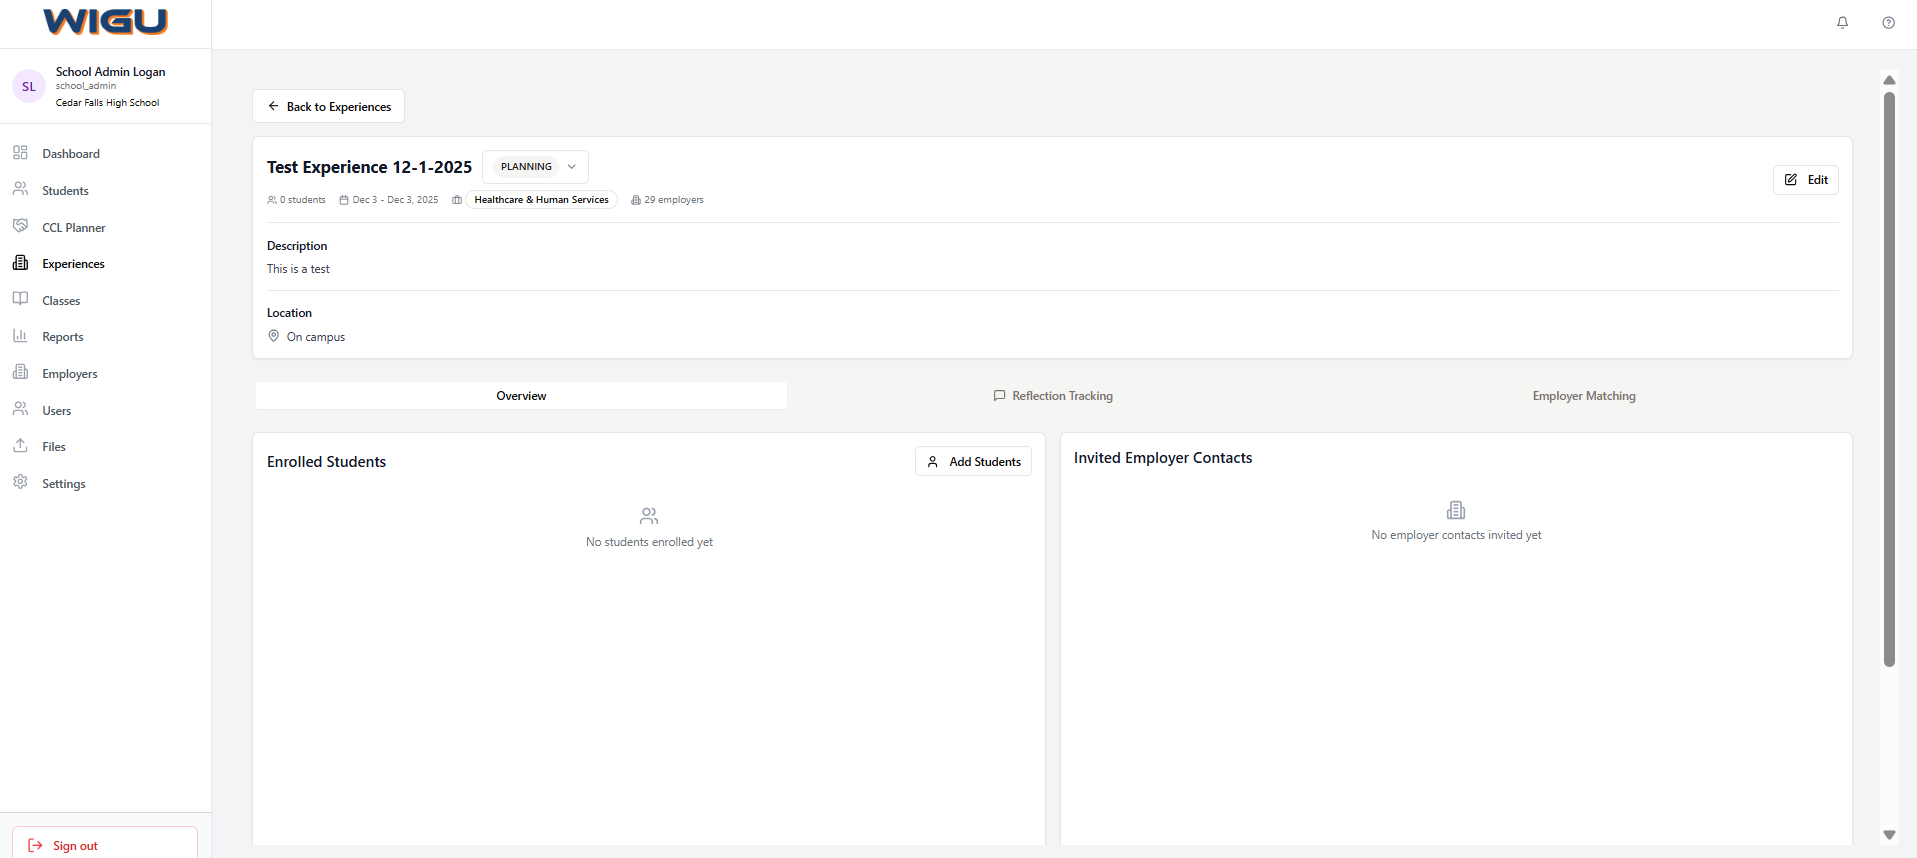Click the notifications bell icon
Image resolution: width=1917 pixels, height=858 pixels.
click(1842, 23)
